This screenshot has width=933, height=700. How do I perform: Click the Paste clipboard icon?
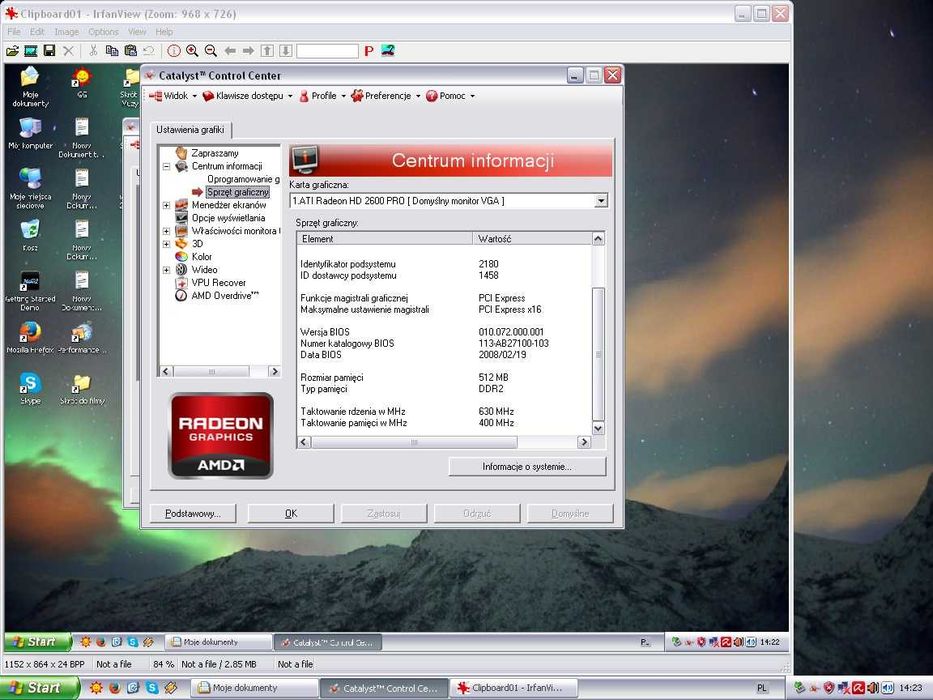(130, 51)
